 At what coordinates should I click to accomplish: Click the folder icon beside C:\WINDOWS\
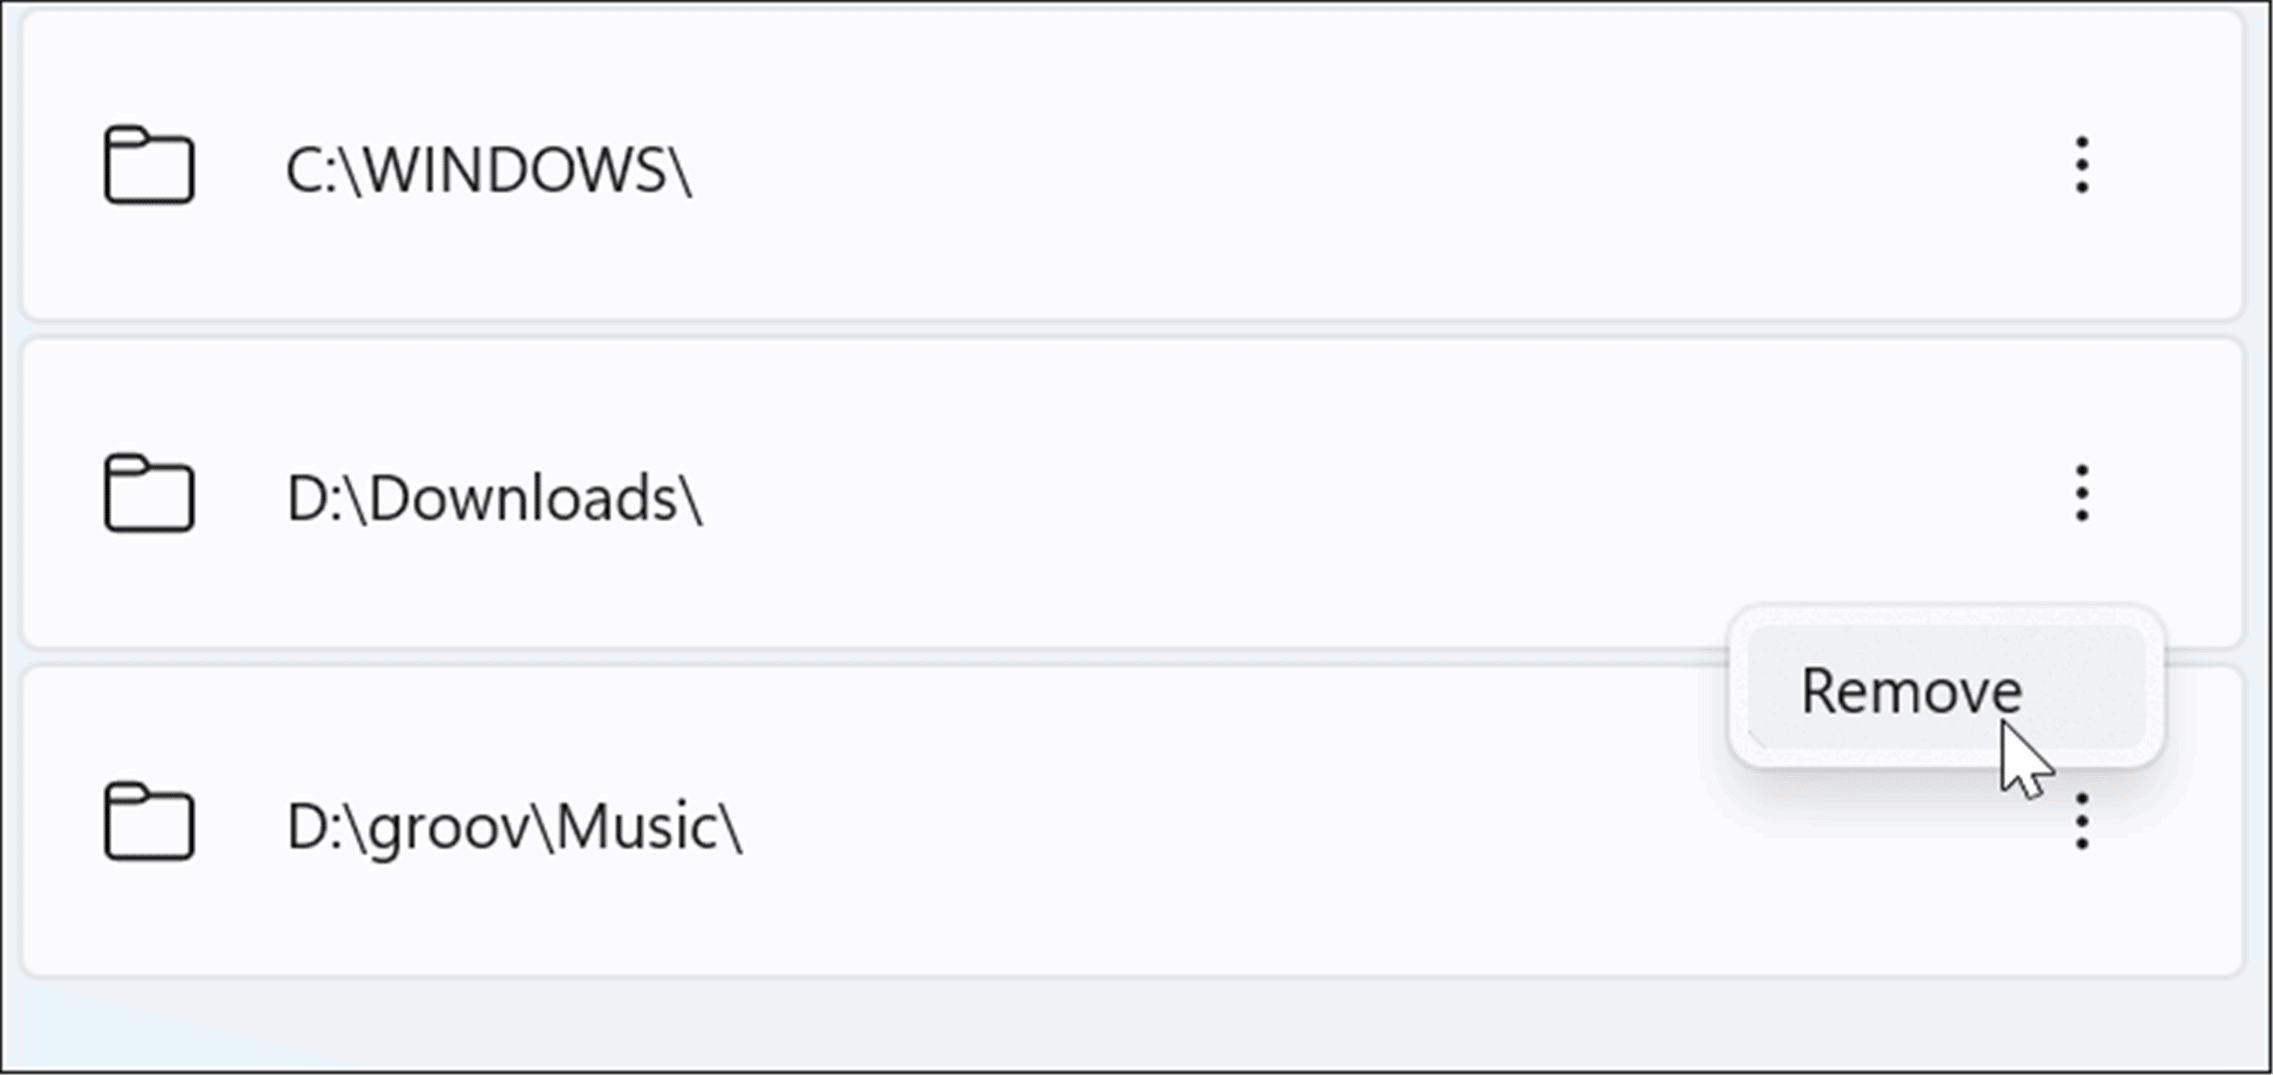coord(149,166)
